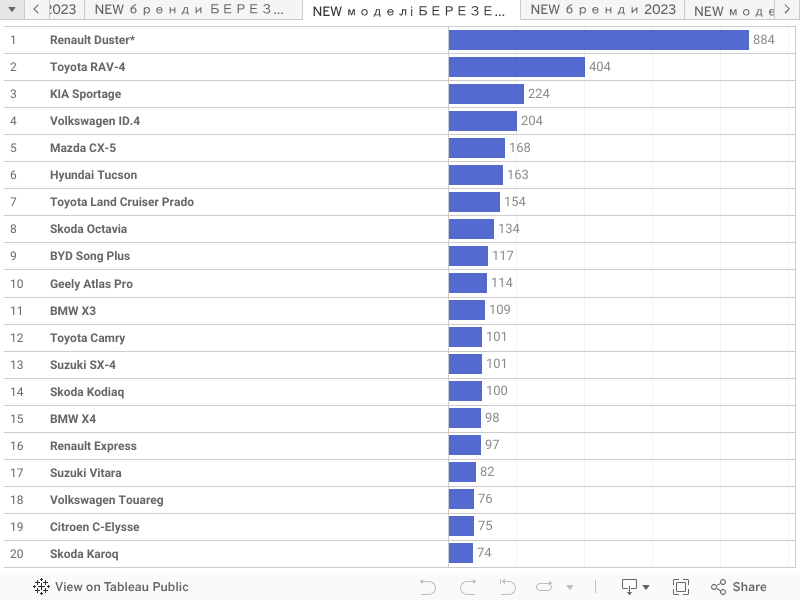Click the value 404 label
This screenshot has height=600, width=800.
(600, 67)
